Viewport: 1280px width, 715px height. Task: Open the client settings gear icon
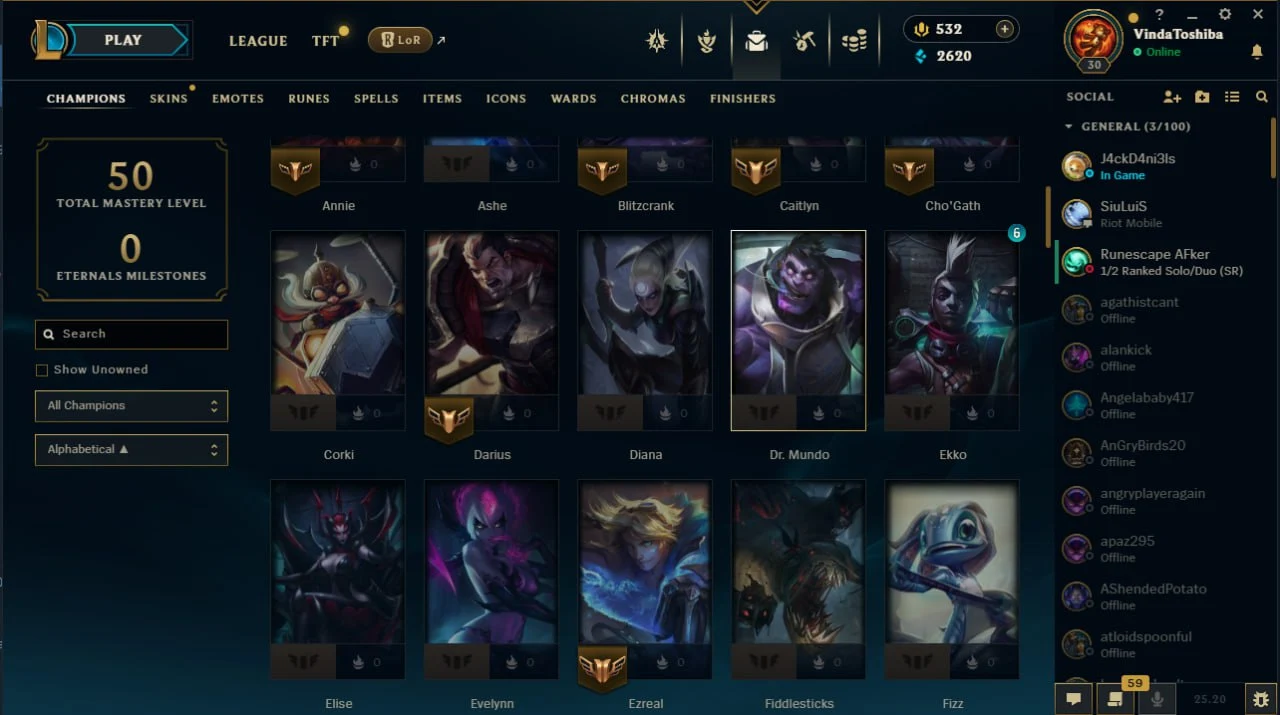tap(1225, 14)
